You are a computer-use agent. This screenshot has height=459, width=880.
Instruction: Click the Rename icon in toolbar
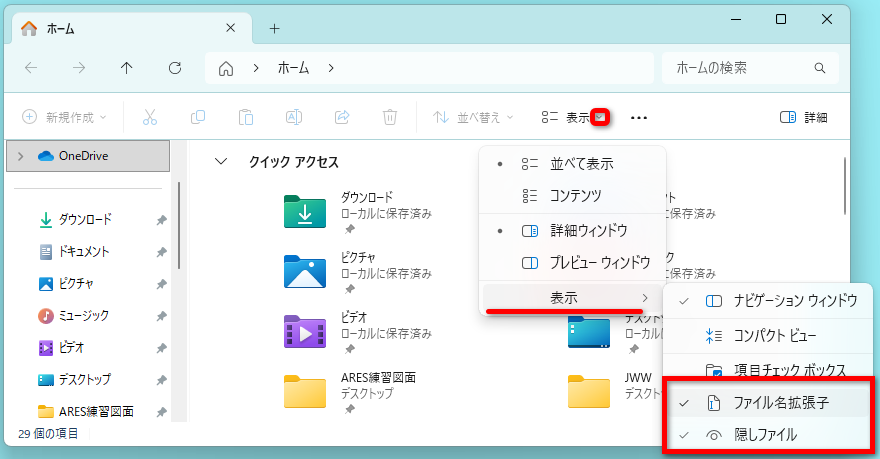point(294,117)
